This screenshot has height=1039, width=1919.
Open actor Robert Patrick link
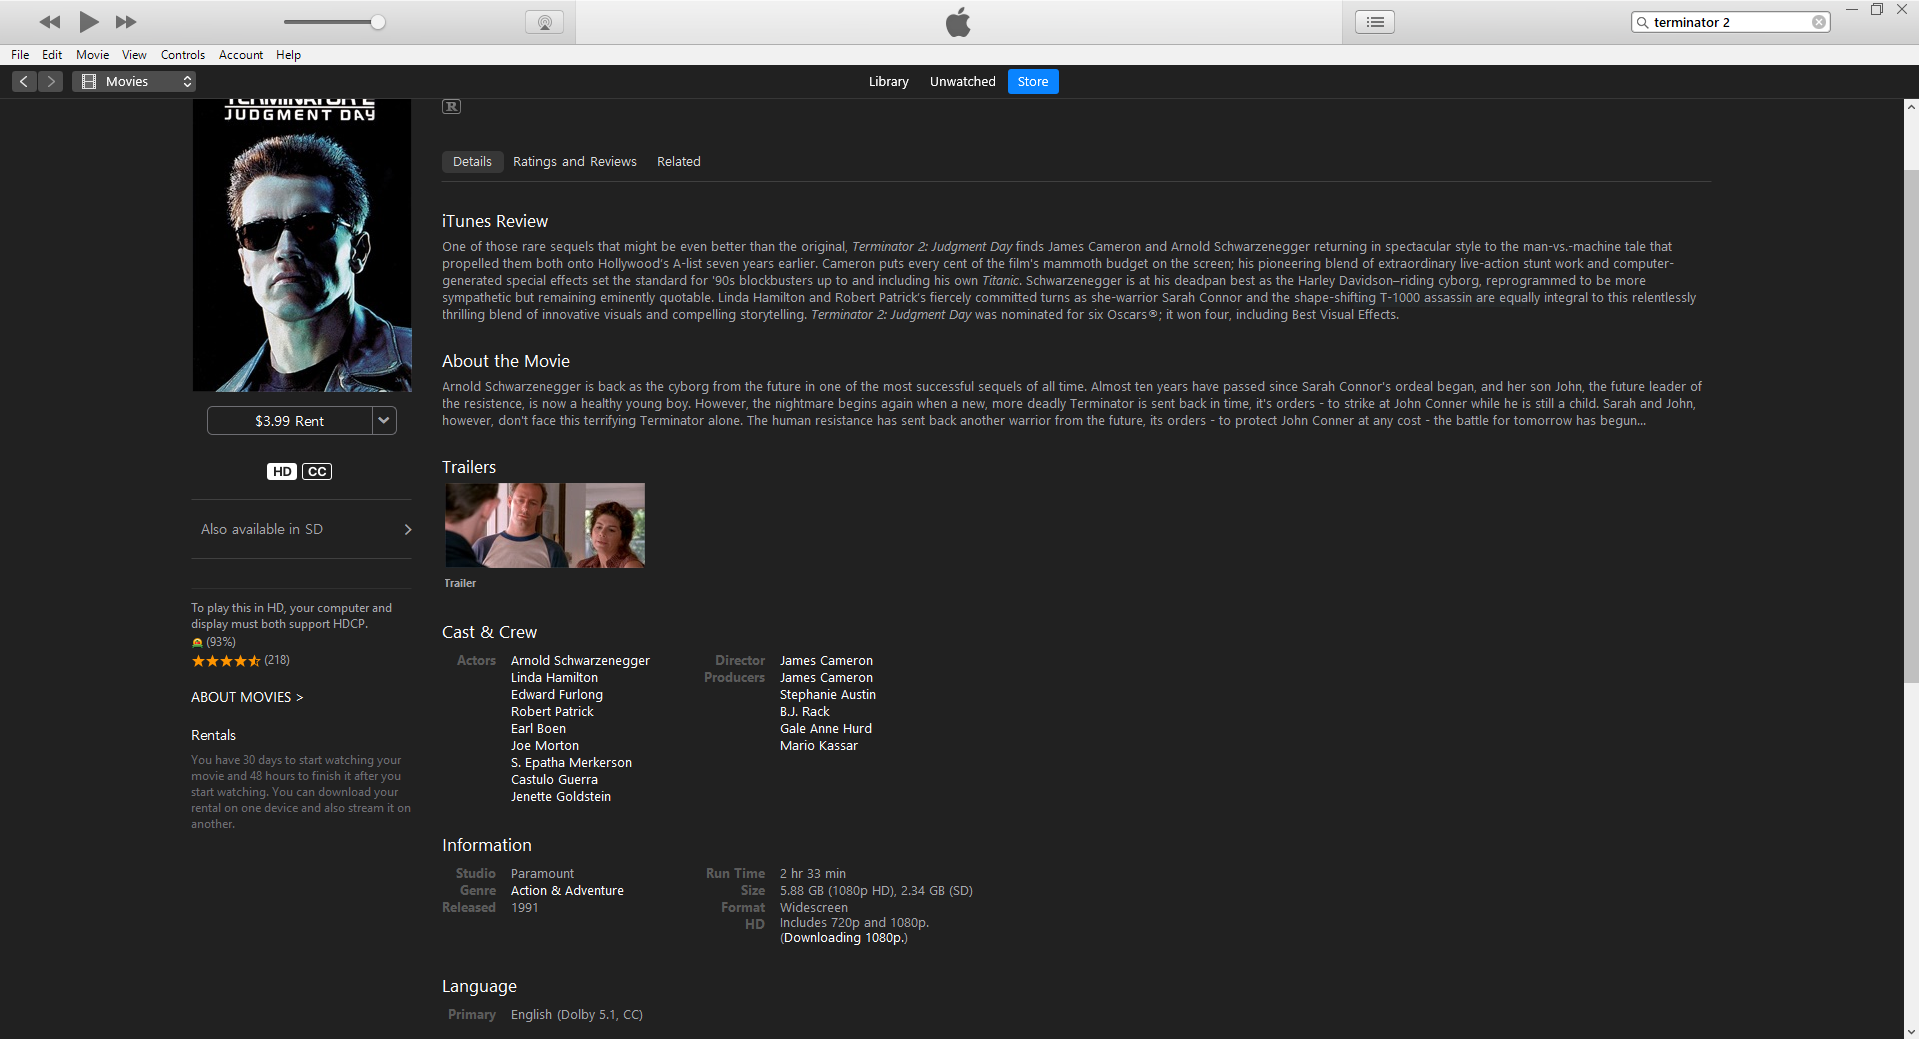552,712
